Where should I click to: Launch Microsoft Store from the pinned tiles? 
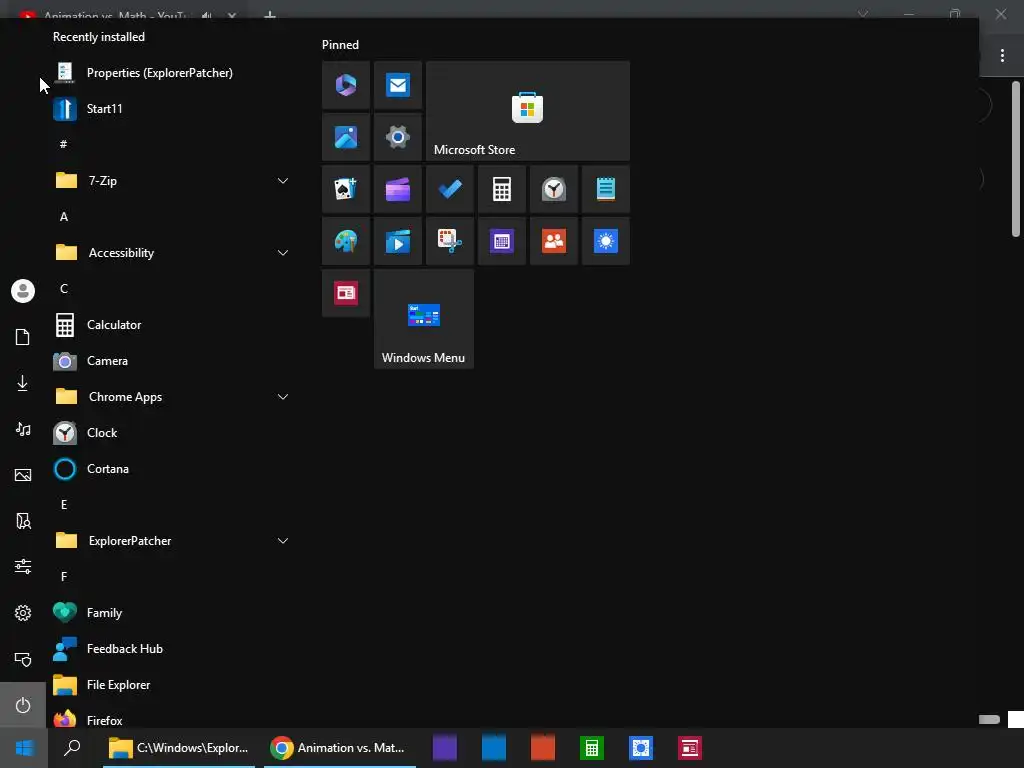point(528,111)
